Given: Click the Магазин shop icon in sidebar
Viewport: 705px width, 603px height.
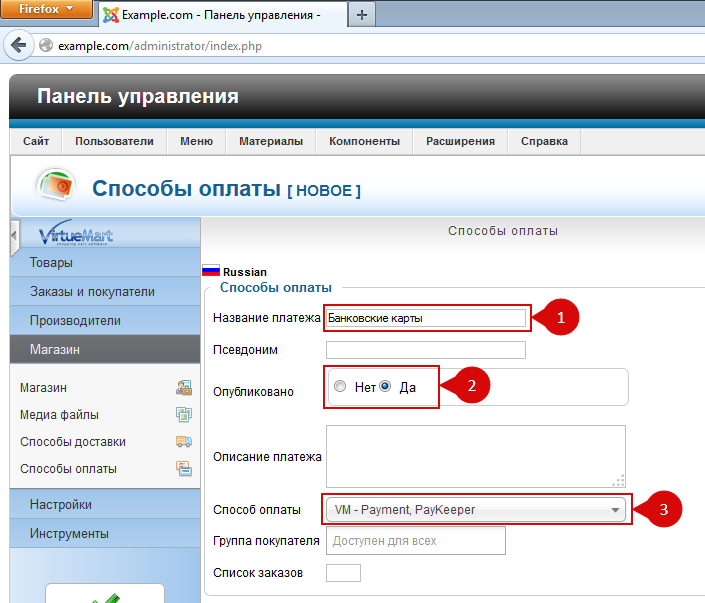Looking at the screenshot, I should (x=183, y=388).
